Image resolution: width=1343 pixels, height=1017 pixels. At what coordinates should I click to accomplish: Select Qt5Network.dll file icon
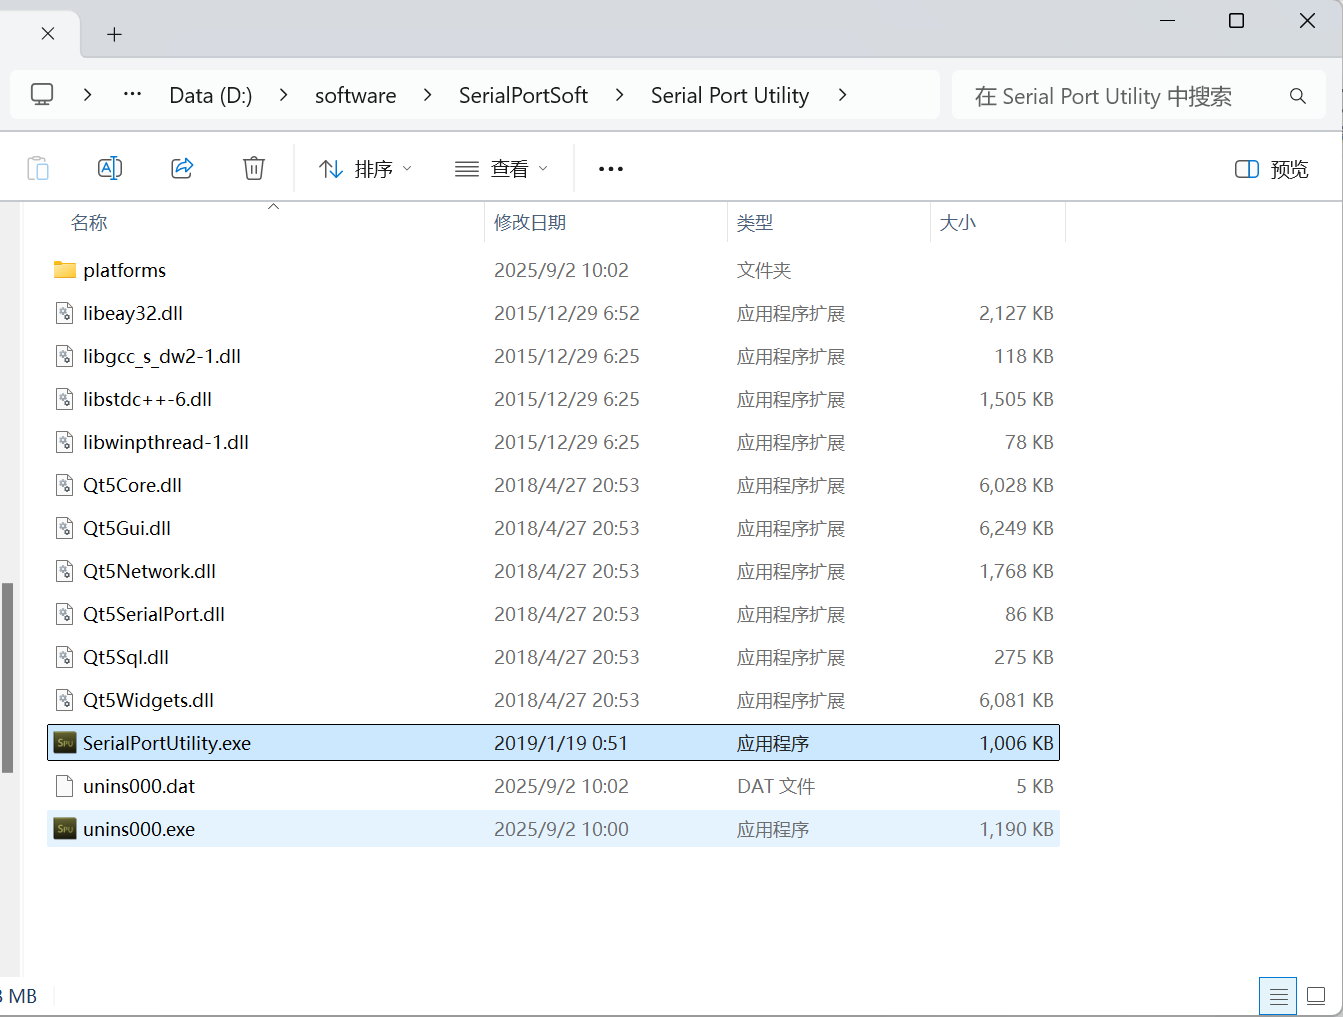pos(65,571)
